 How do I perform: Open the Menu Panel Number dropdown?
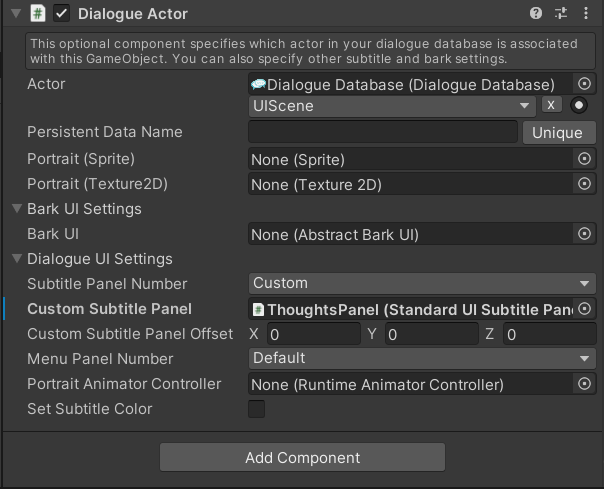(422, 358)
